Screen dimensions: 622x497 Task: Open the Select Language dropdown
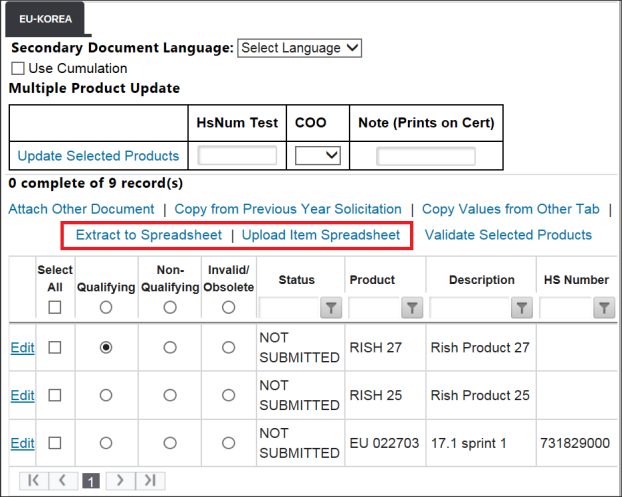[x=299, y=48]
